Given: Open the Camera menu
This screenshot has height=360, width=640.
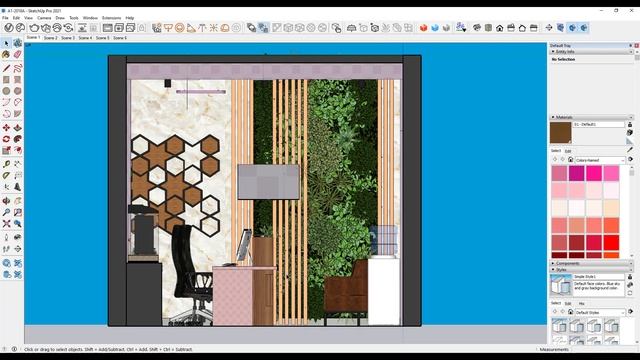Looking at the screenshot, I should pyautogui.click(x=44, y=18).
